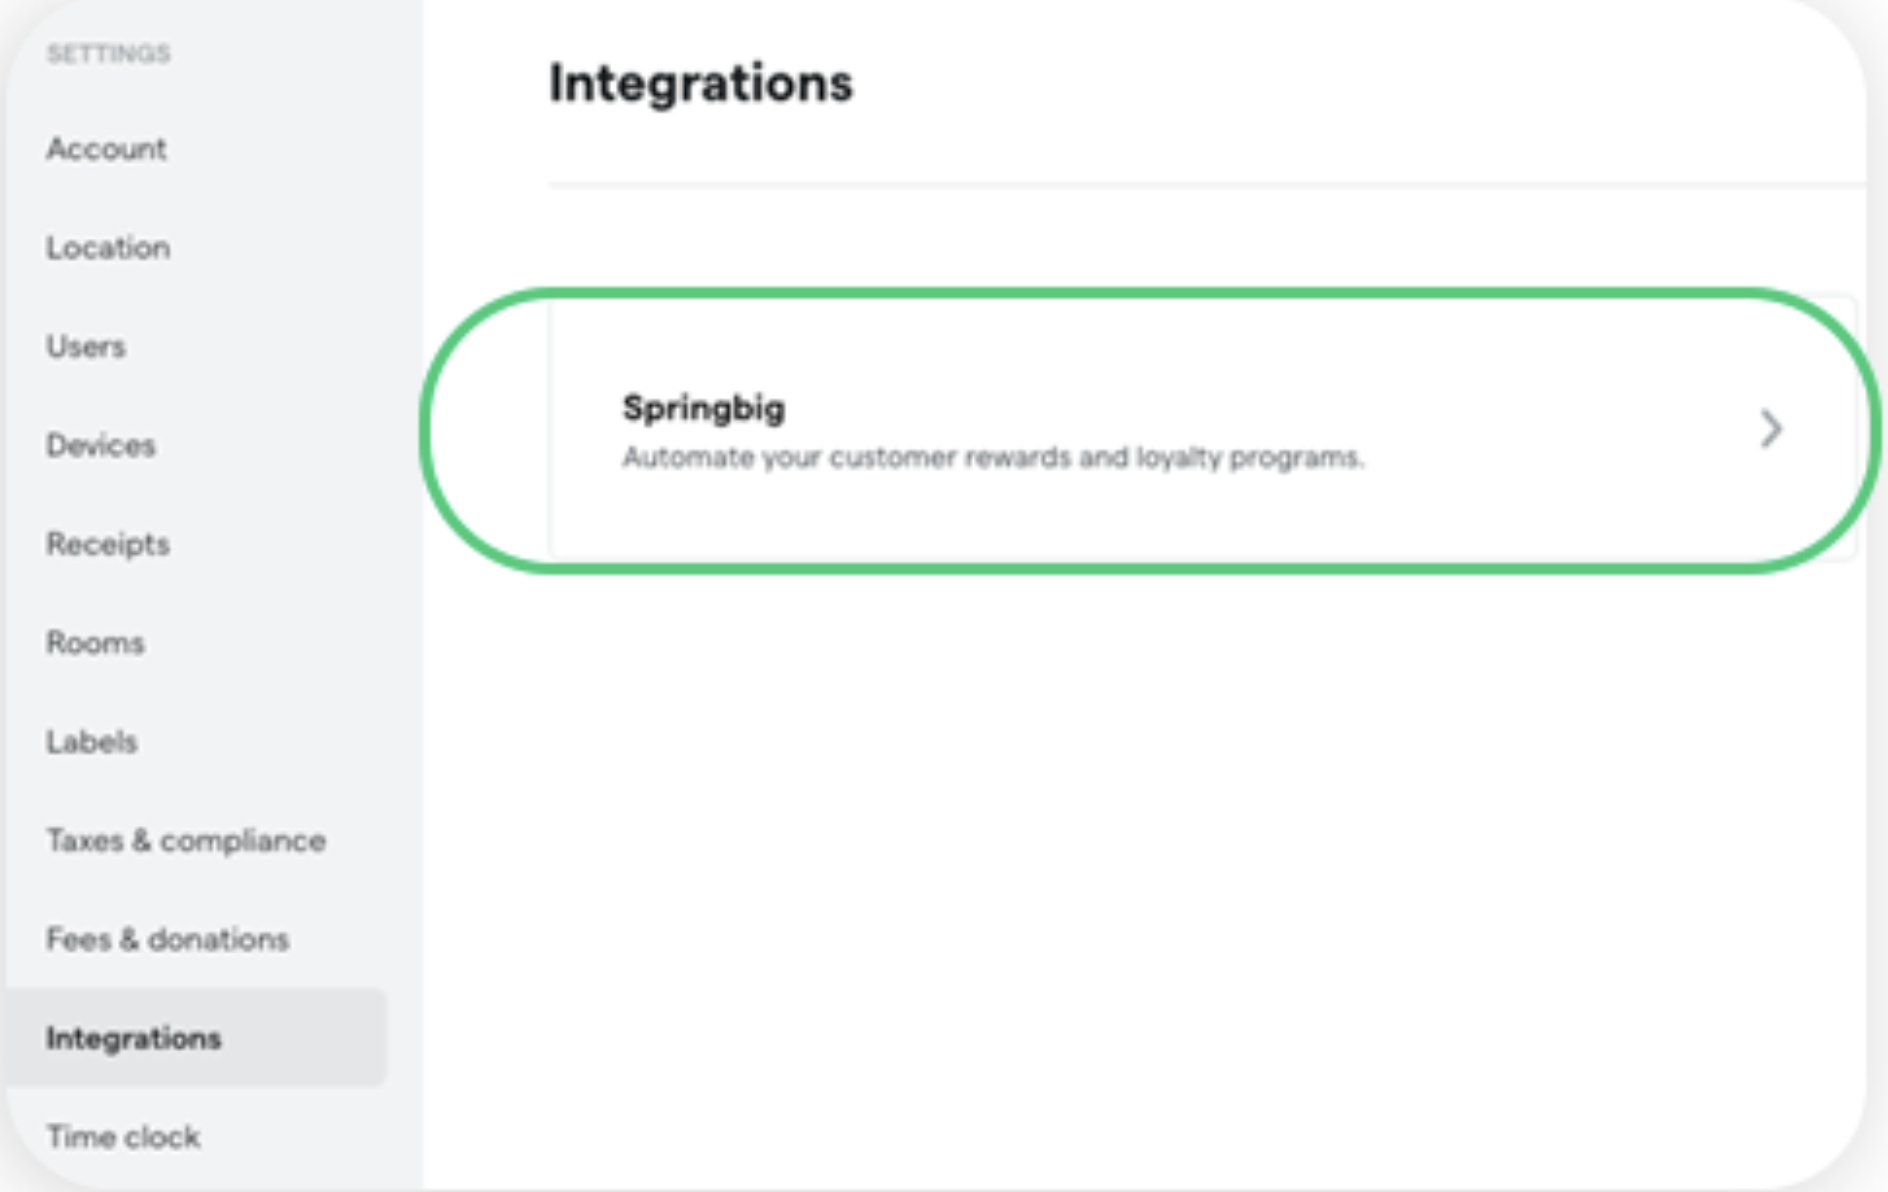The height and width of the screenshot is (1192, 1888).
Task: Select Rooms from the settings list
Action: (95, 643)
